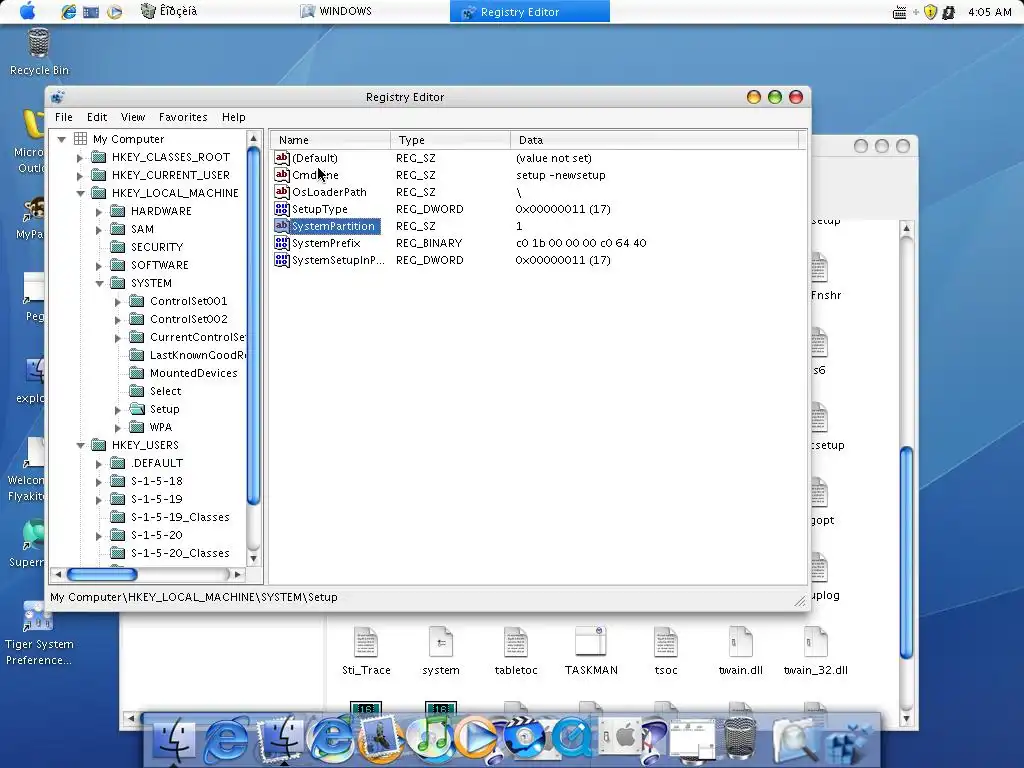
Task: Collapse SYSTEM key arrow
Action: (99, 283)
